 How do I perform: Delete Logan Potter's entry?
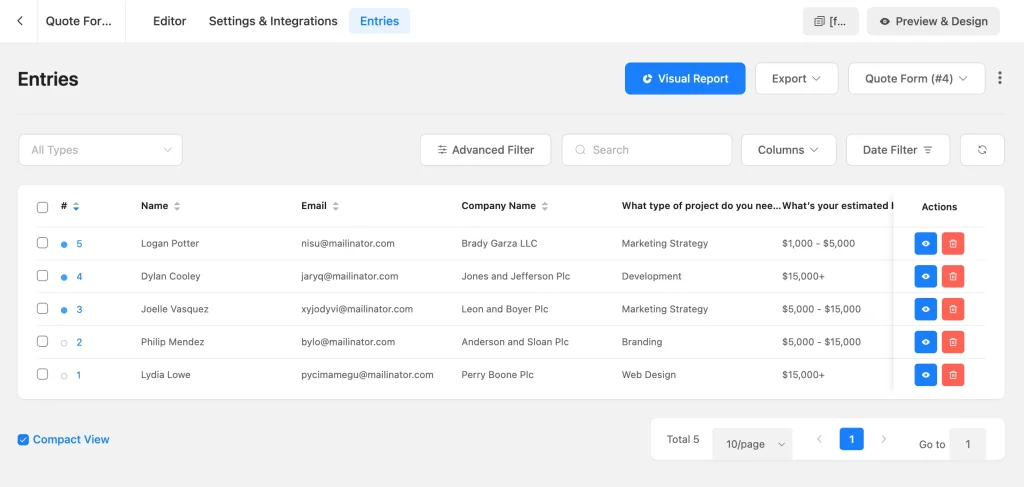click(x=953, y=244)
